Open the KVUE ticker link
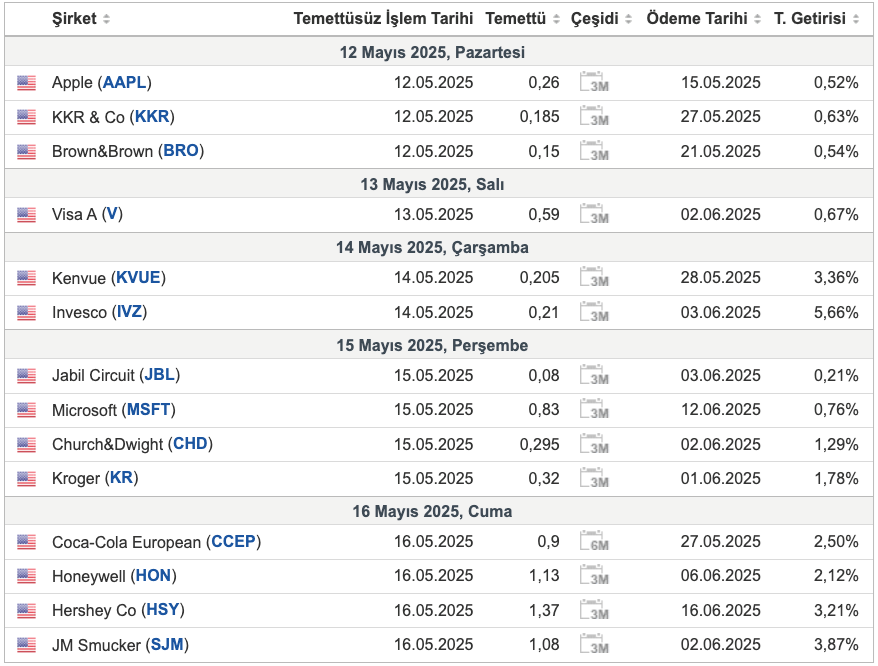The image size is (878, 666). tap(138, 277)
